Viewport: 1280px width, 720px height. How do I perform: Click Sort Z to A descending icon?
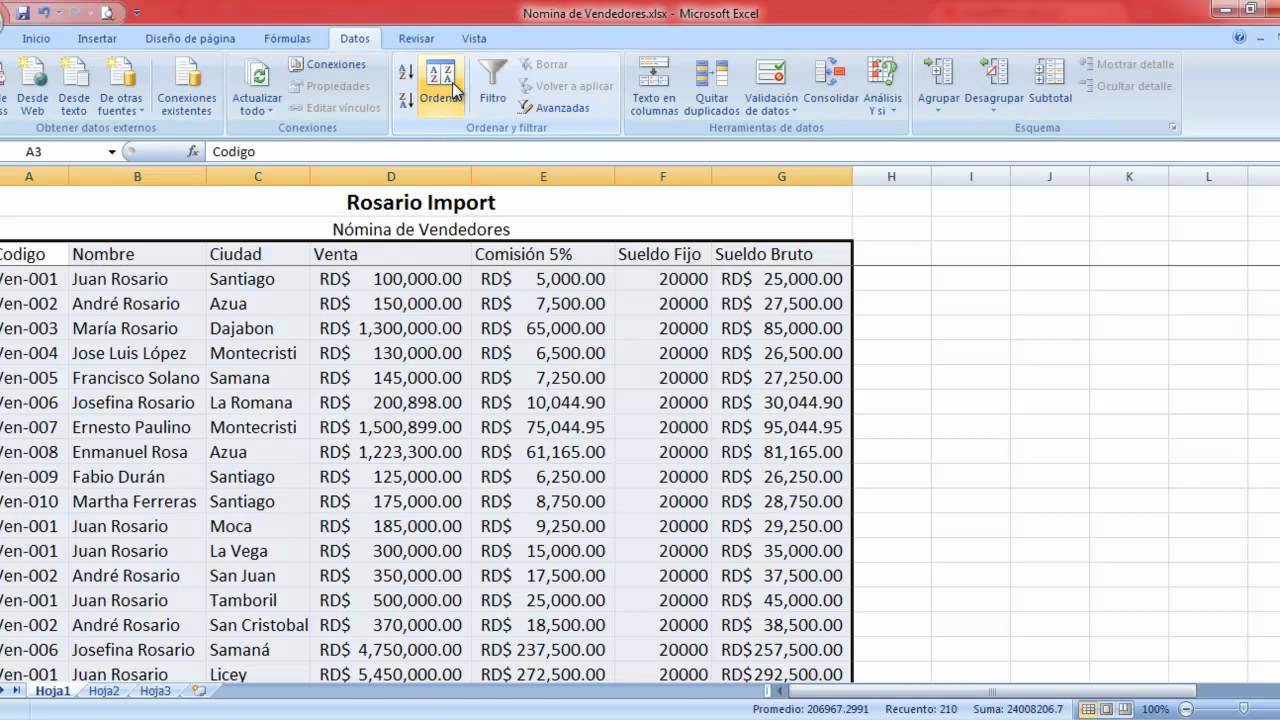[x=406, y=100]
